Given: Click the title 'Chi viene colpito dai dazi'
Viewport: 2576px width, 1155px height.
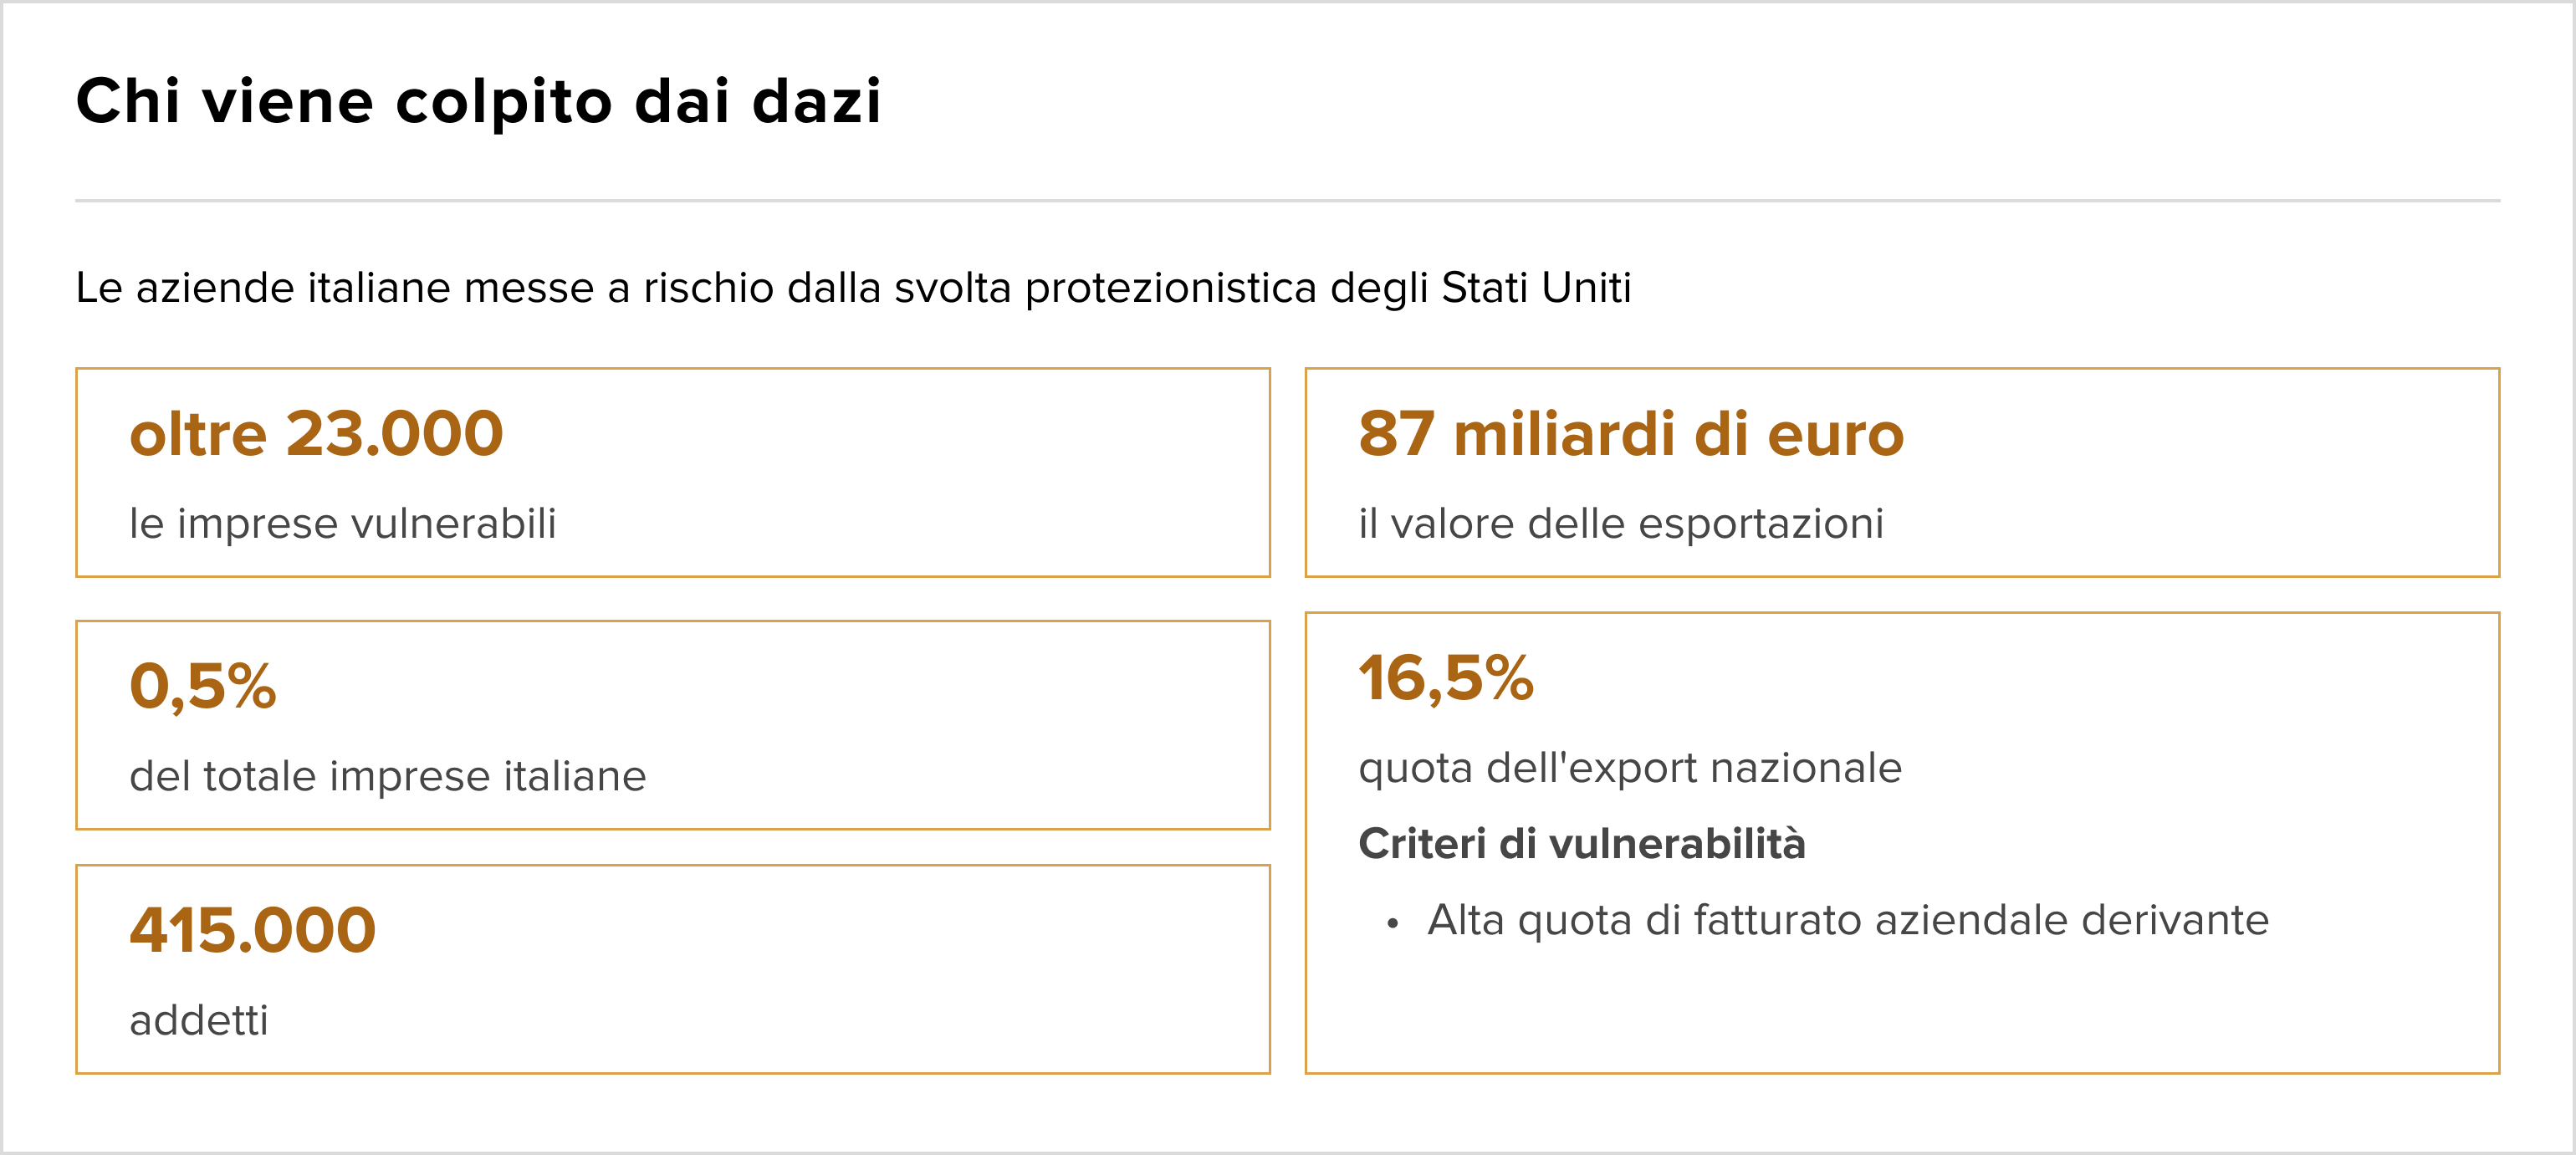Looking at the screenshot, I should tap(479, 101).
